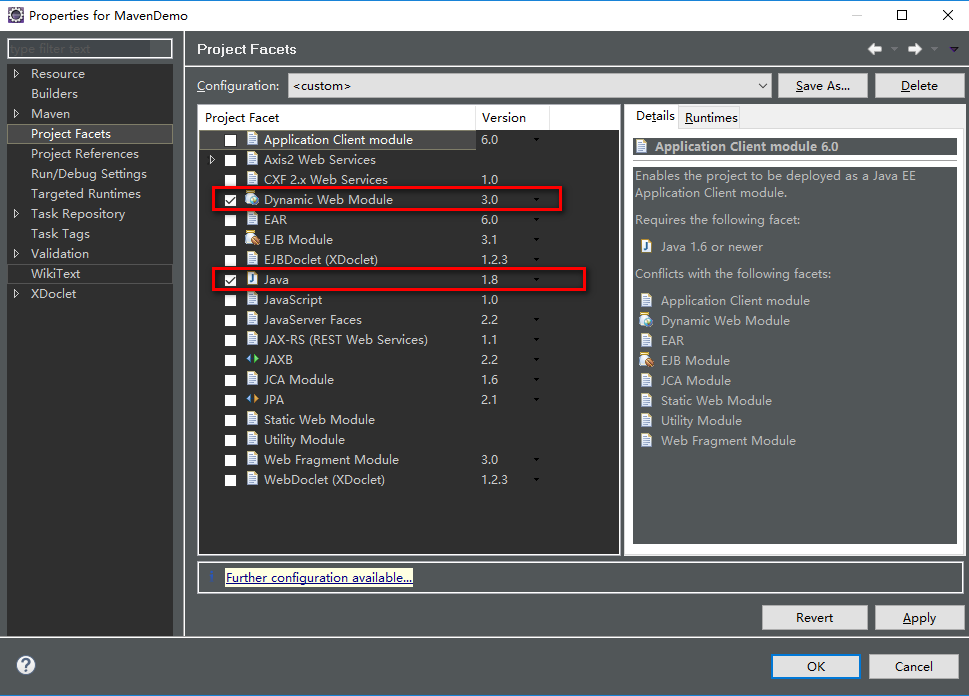Click the type filter text field
The height and width of the screenshot is (696, 969).
click(90, 48)
